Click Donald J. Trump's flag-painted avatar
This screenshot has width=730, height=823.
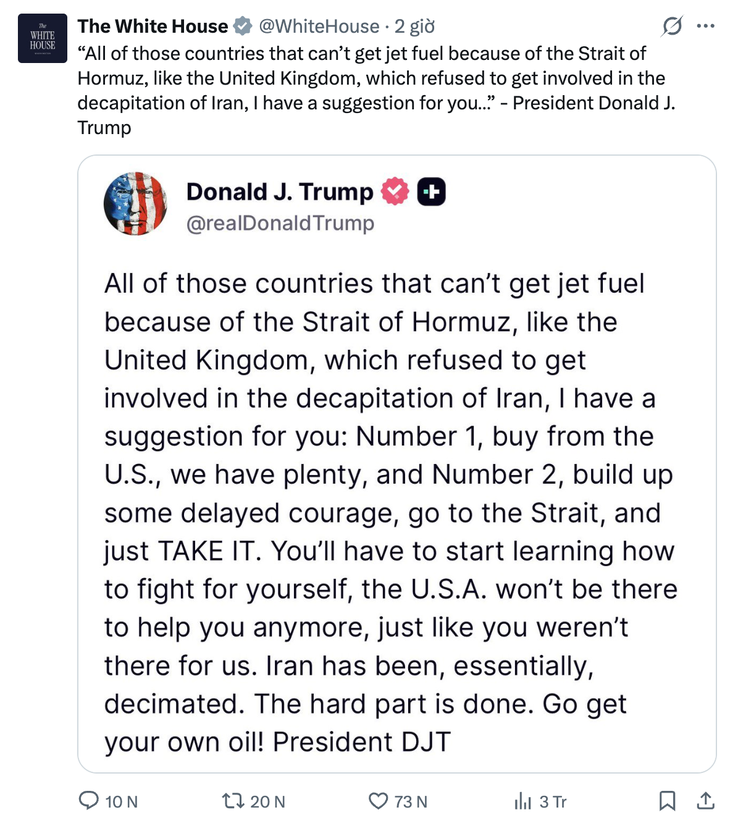[x=136, y=204]
